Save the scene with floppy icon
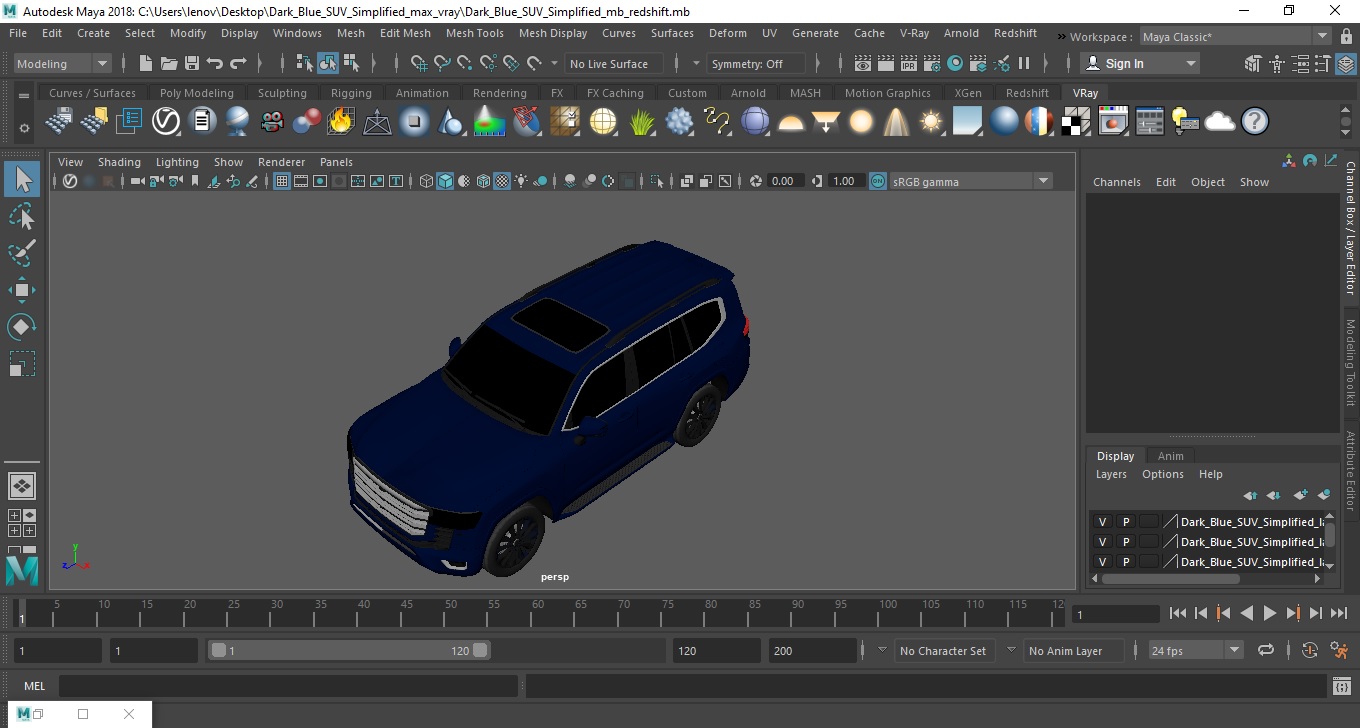Screen dimensions: 1360x728 point(192,63)
